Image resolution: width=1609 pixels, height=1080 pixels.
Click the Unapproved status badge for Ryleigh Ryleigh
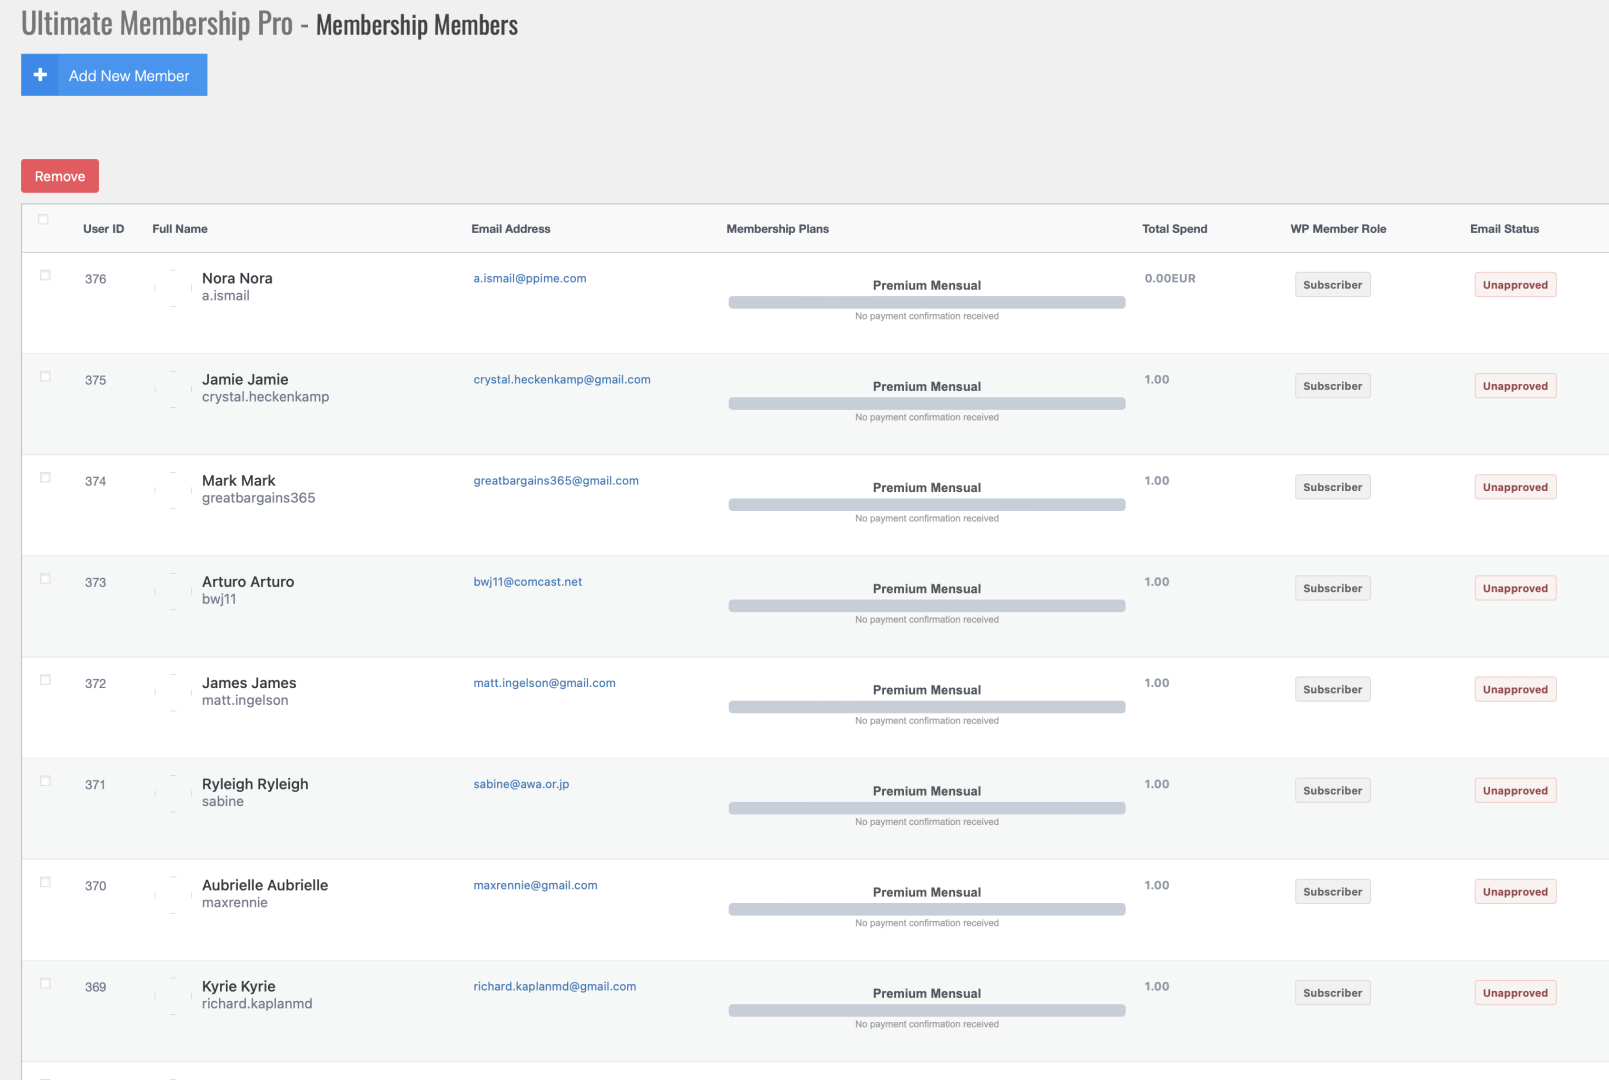[x=1515, y=790]
